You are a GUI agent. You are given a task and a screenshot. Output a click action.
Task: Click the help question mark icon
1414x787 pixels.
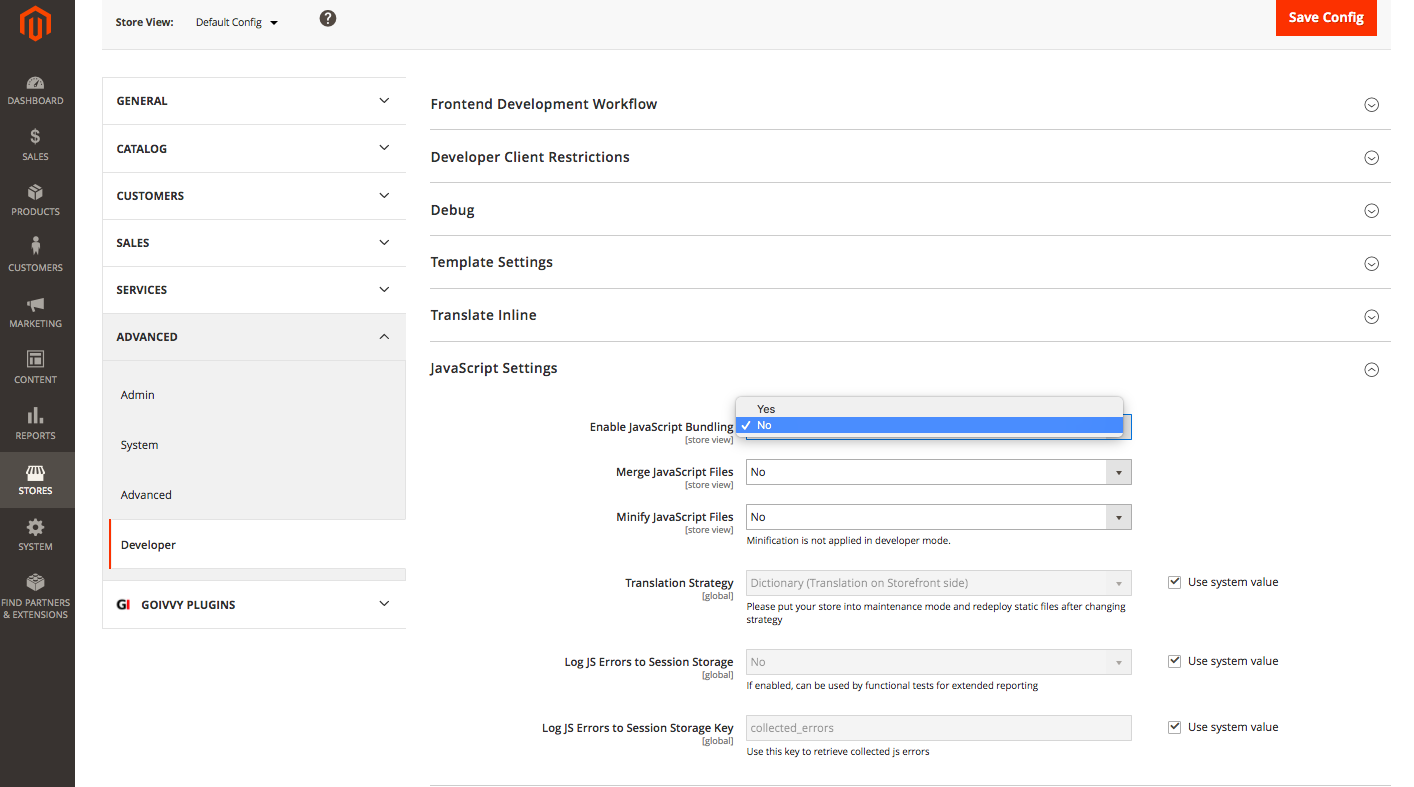[328, 19]
